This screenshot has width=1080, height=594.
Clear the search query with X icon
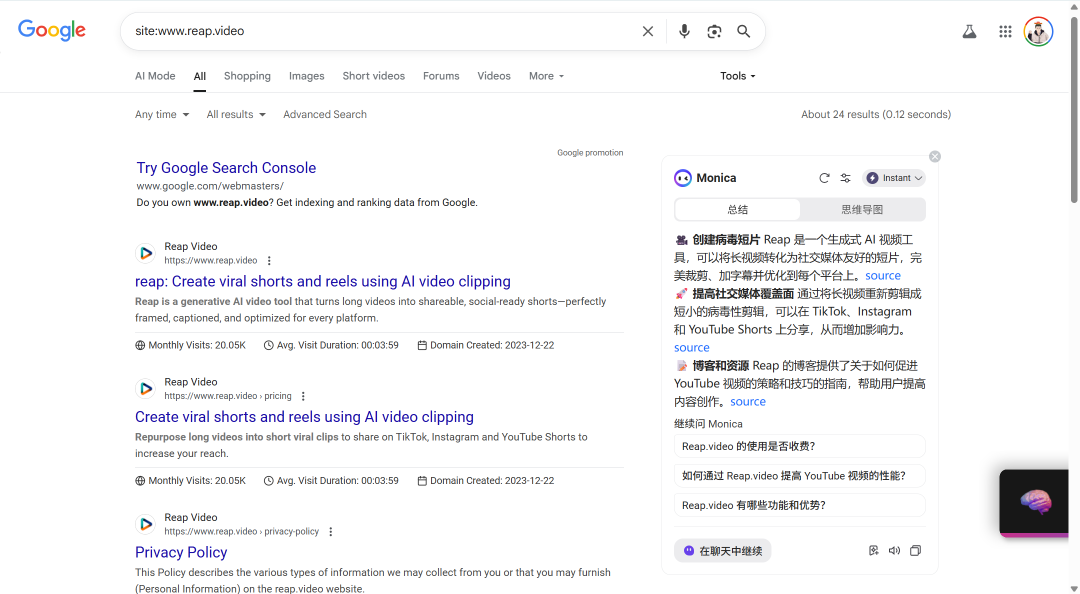[x=647, y=31]
